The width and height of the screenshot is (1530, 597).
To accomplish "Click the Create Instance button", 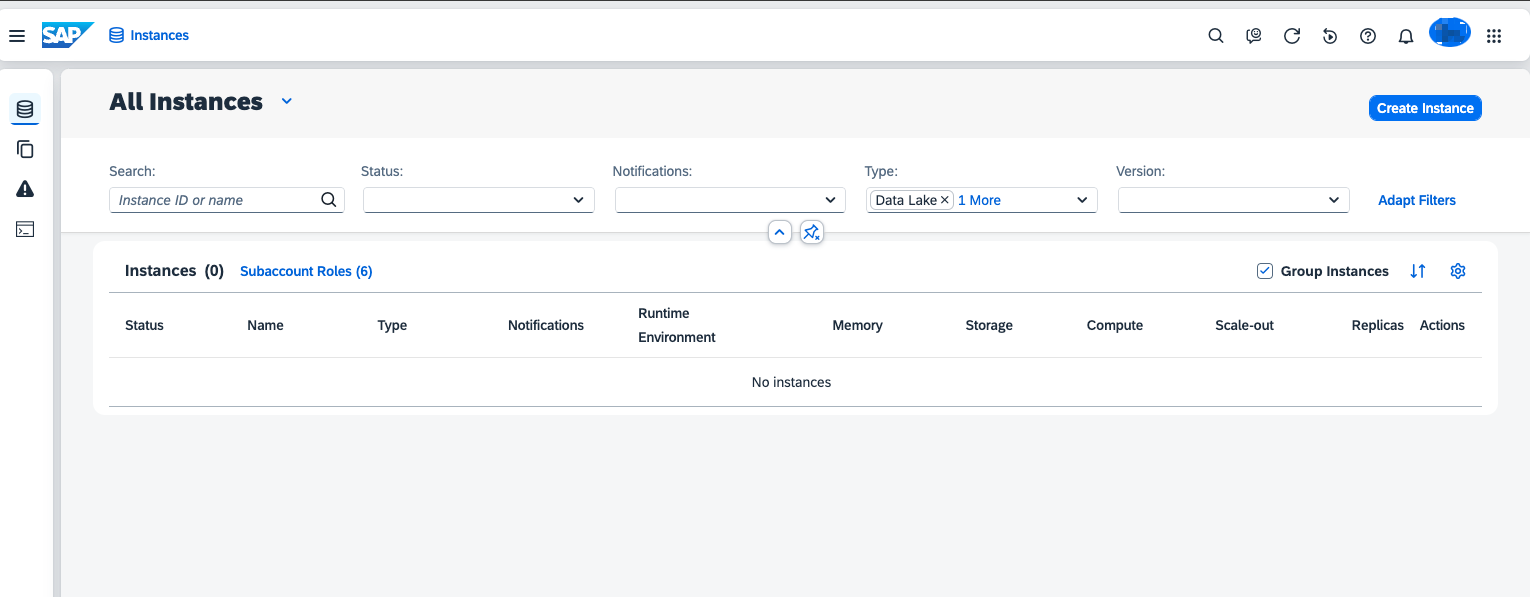I will coord(1425,108).
